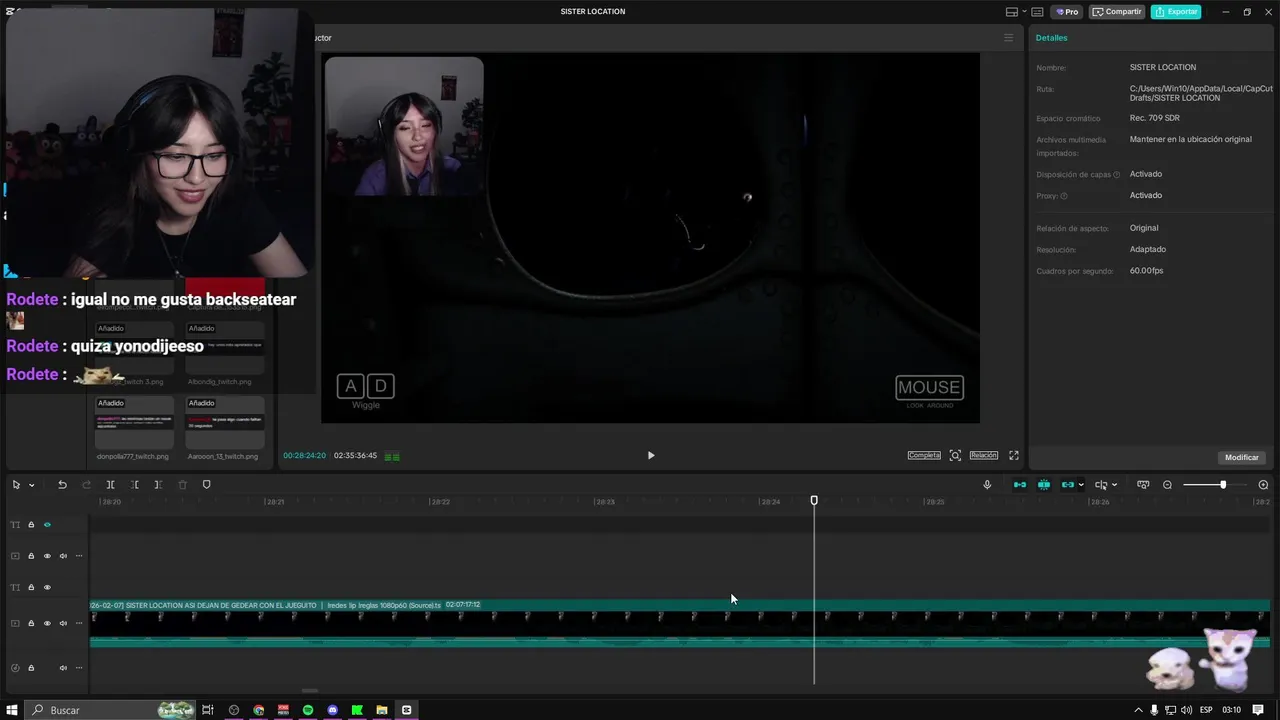Open layout selector icon in title bar

pos(1012,12)
